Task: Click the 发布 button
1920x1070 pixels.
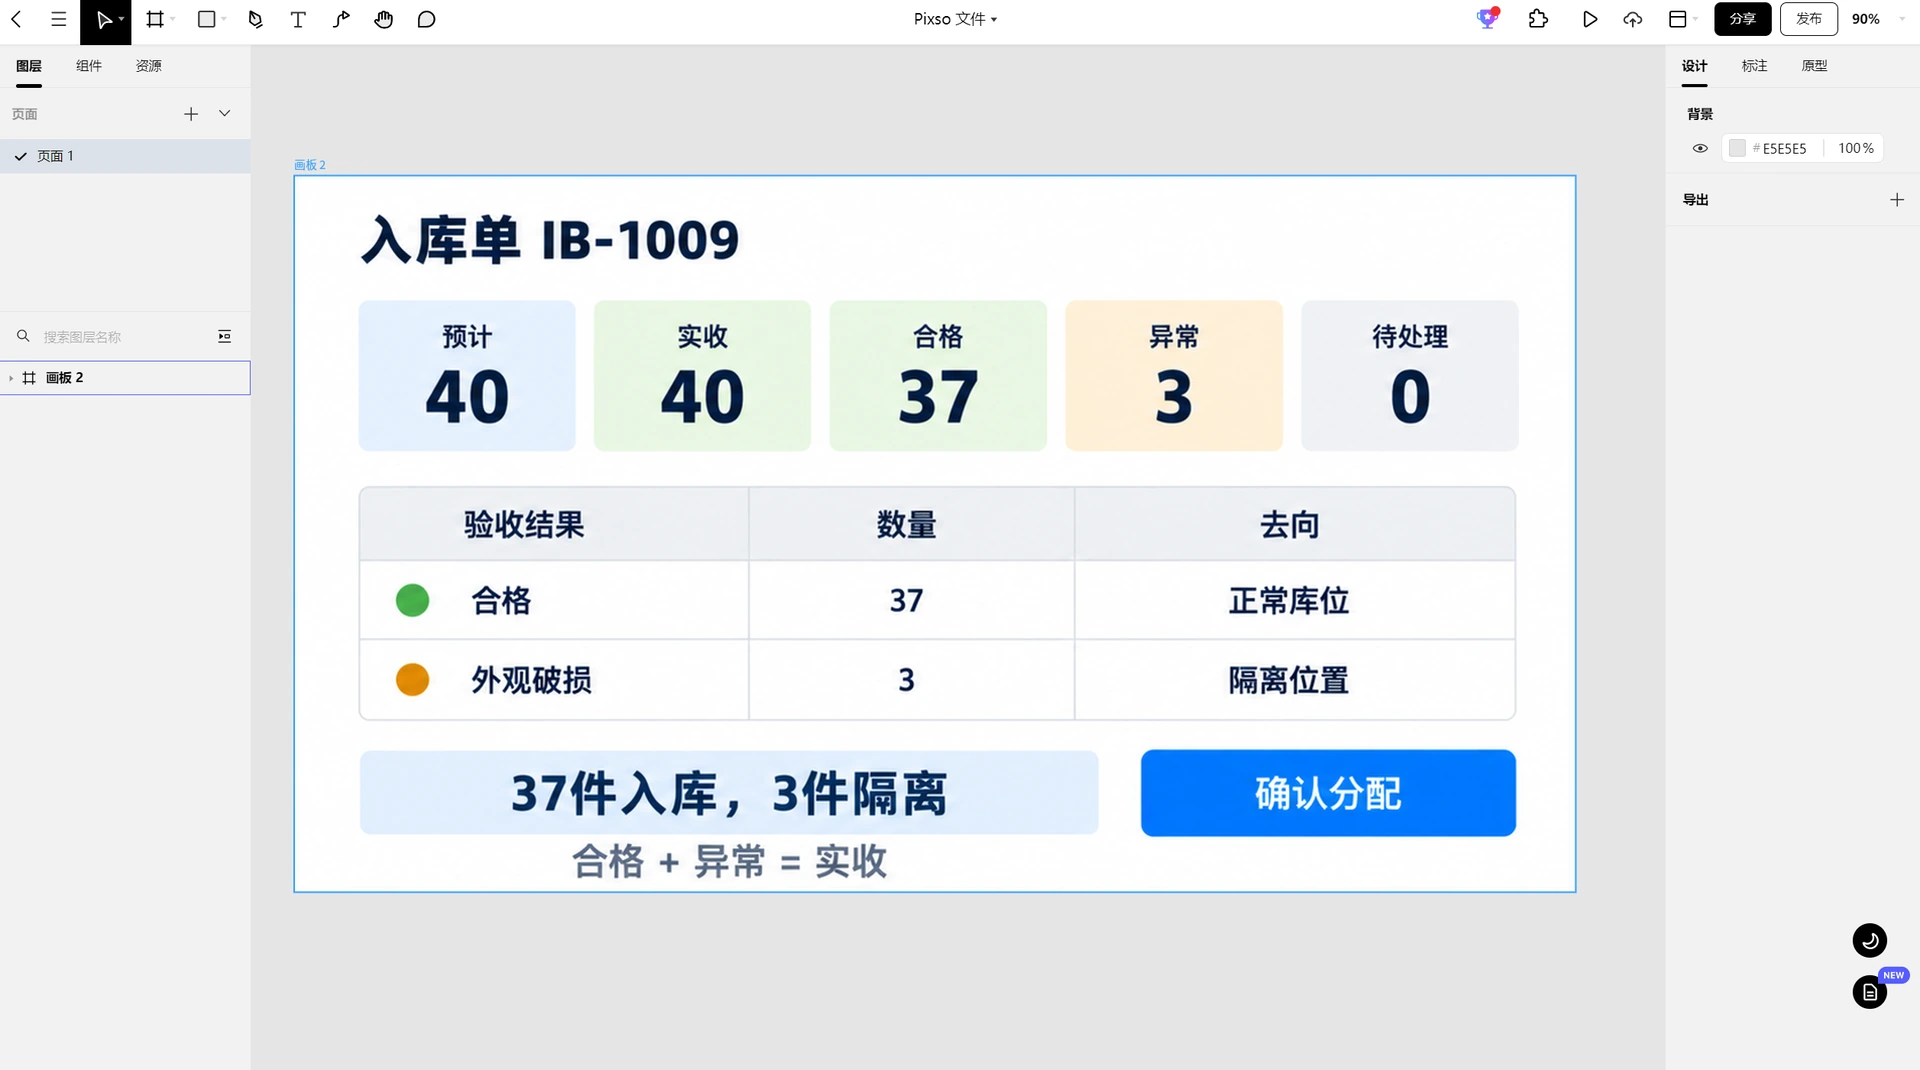Action: 1808,19
